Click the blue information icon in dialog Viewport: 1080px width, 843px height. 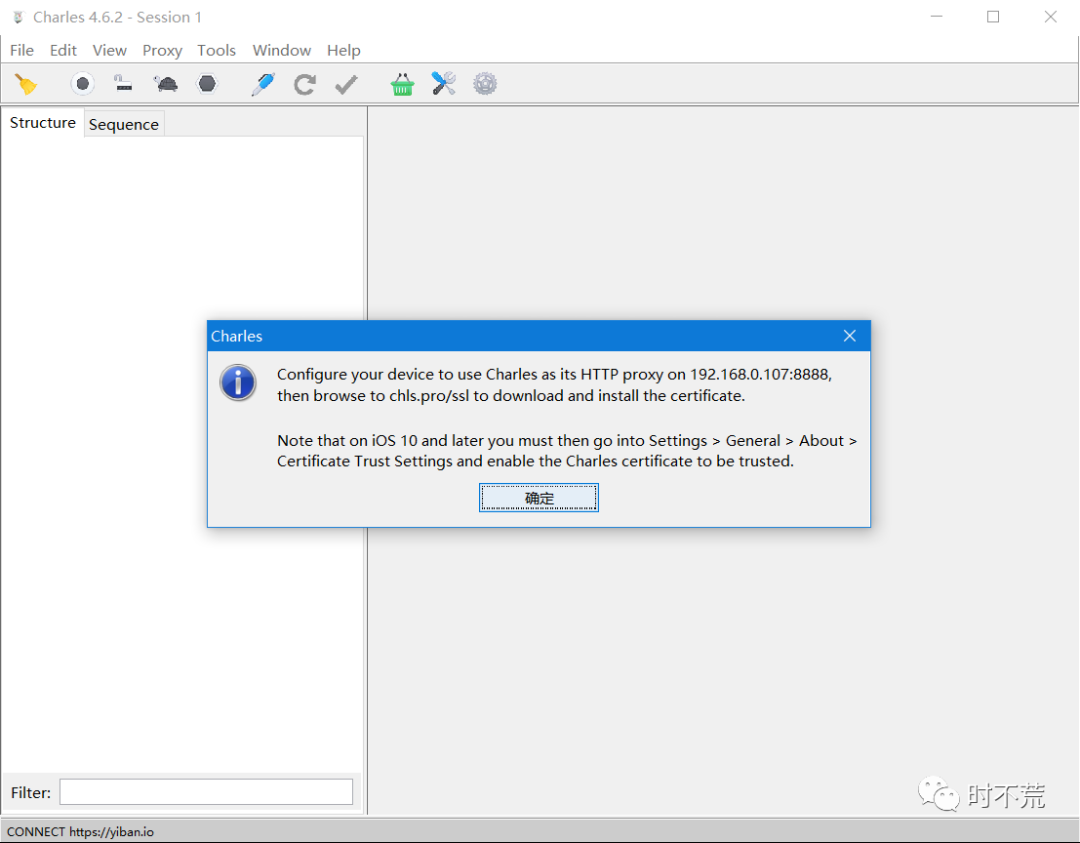pyautogui.click(x=238, y=382)
